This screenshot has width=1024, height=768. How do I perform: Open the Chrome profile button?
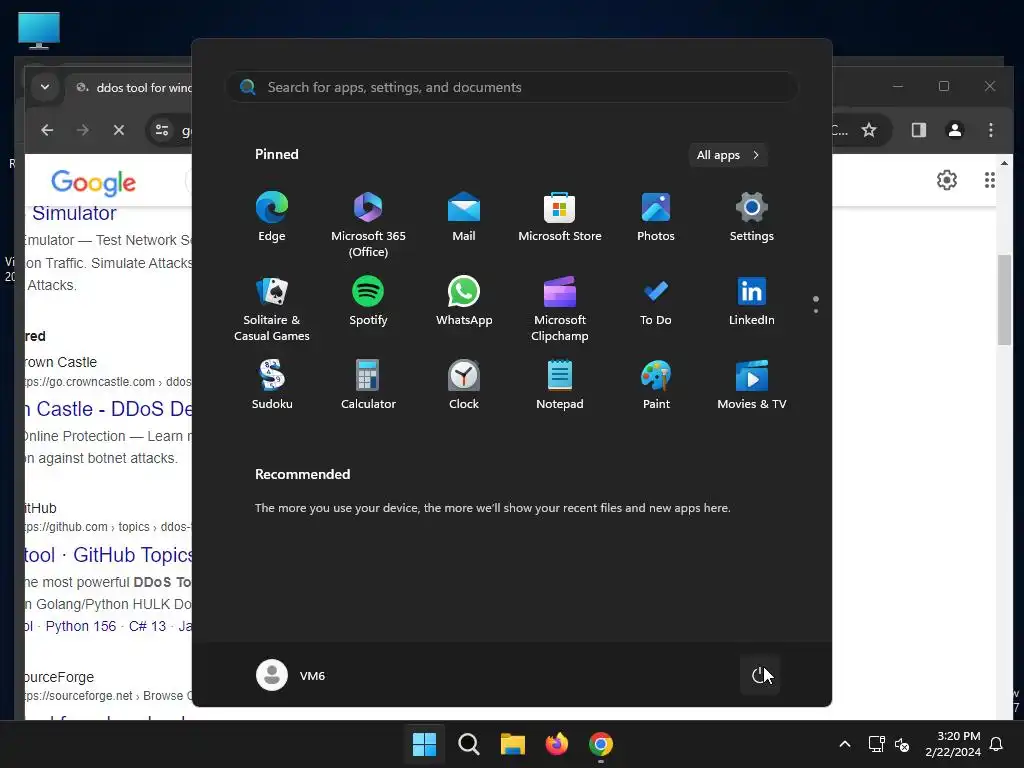coord(955,130)
